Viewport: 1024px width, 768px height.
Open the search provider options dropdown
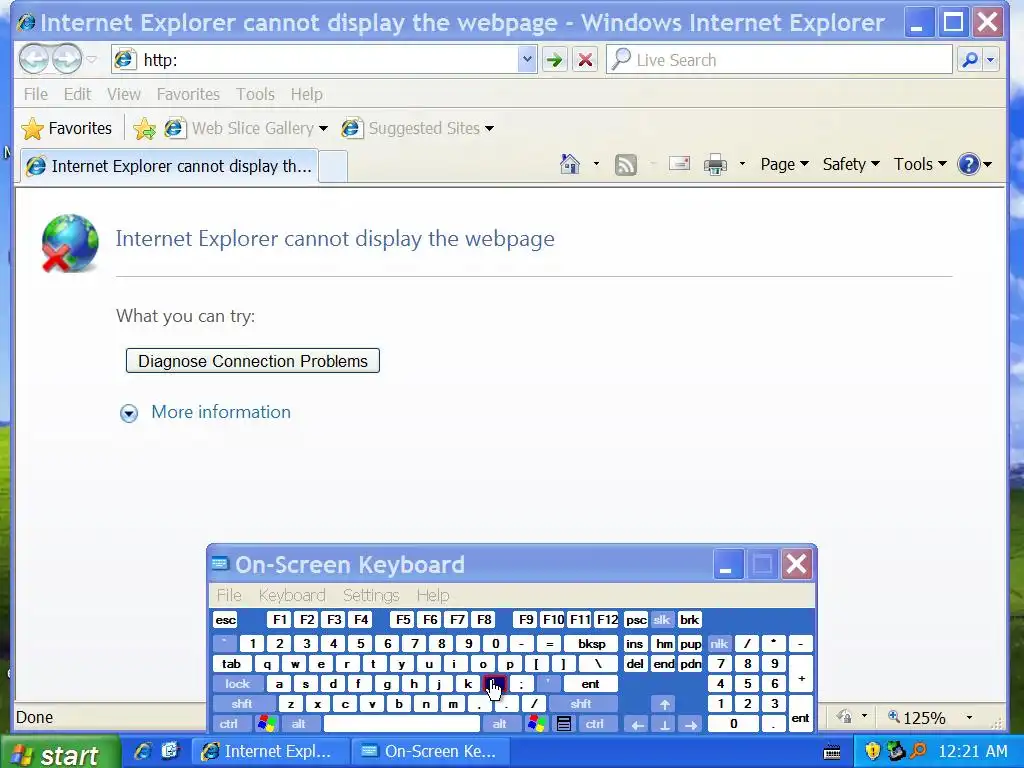click(x=991, y=60)
